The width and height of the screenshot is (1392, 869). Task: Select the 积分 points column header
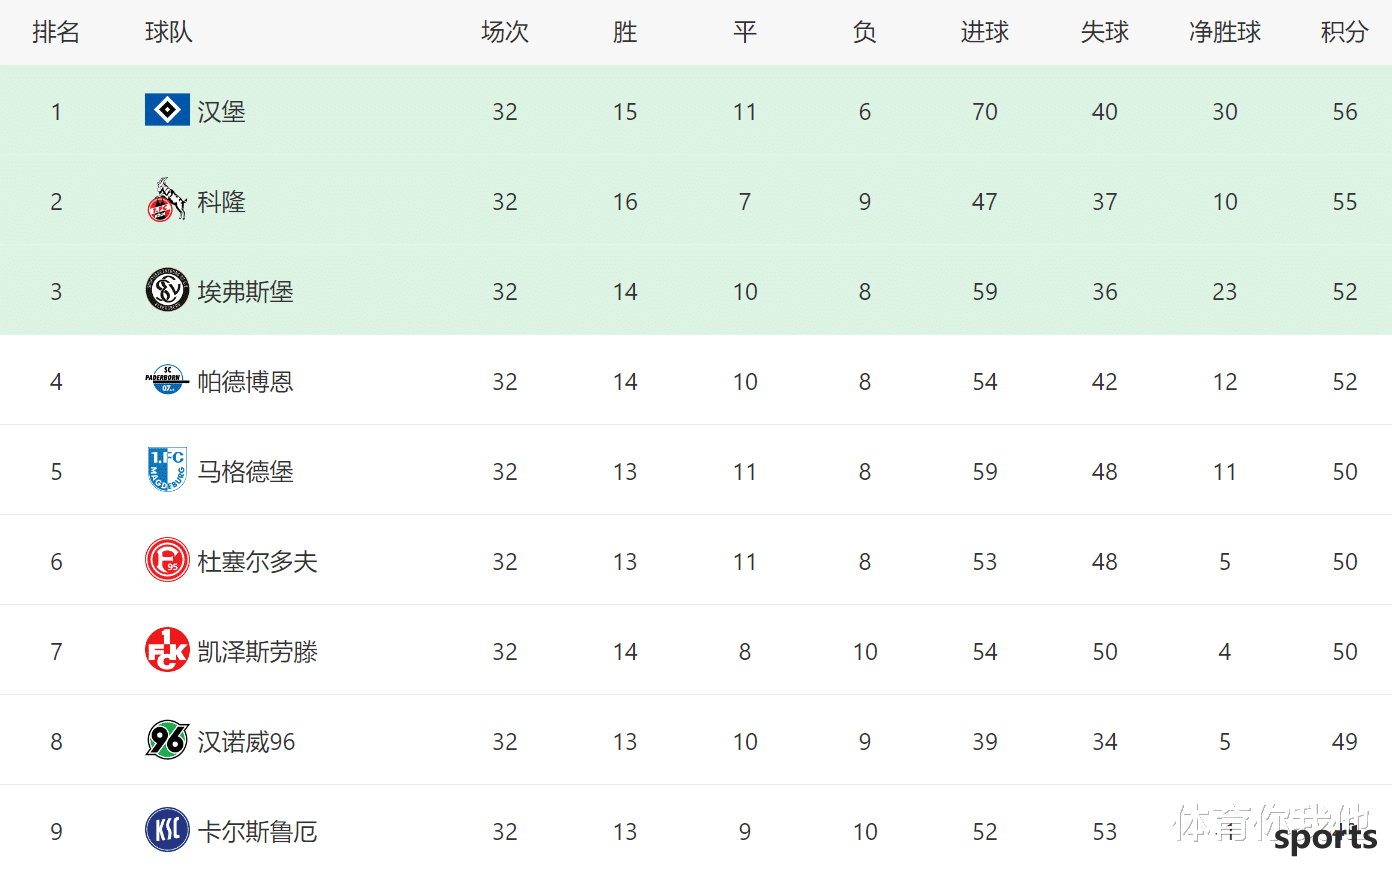coord(1344,32)
